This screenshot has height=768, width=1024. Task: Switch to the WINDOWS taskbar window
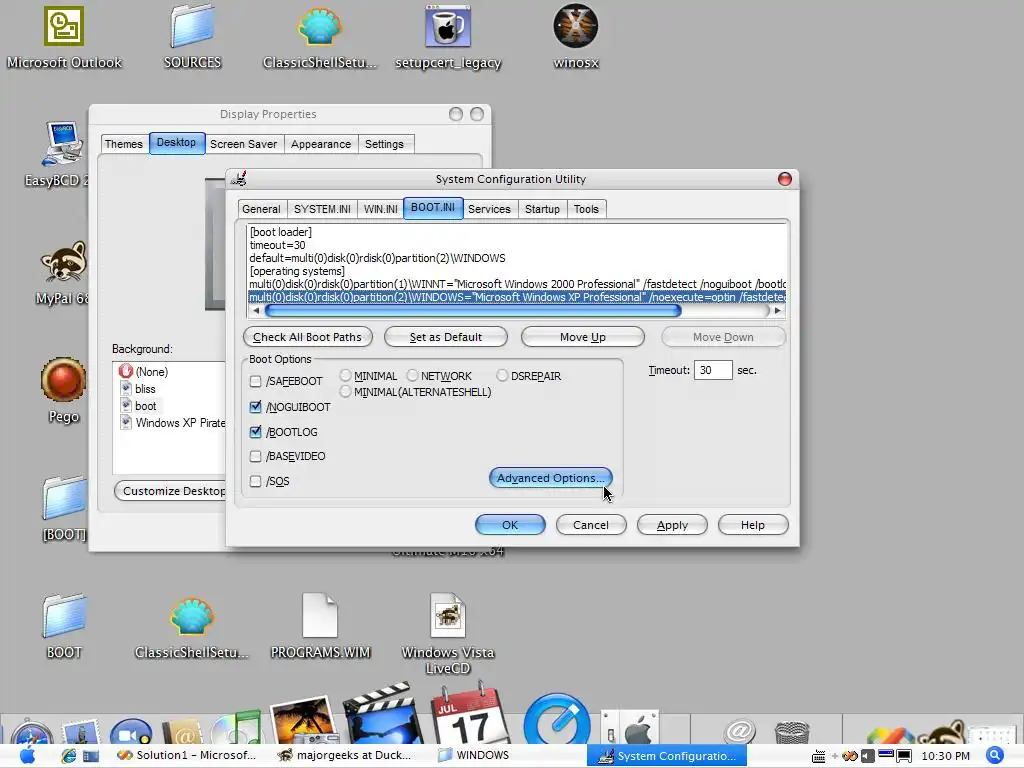473,756
